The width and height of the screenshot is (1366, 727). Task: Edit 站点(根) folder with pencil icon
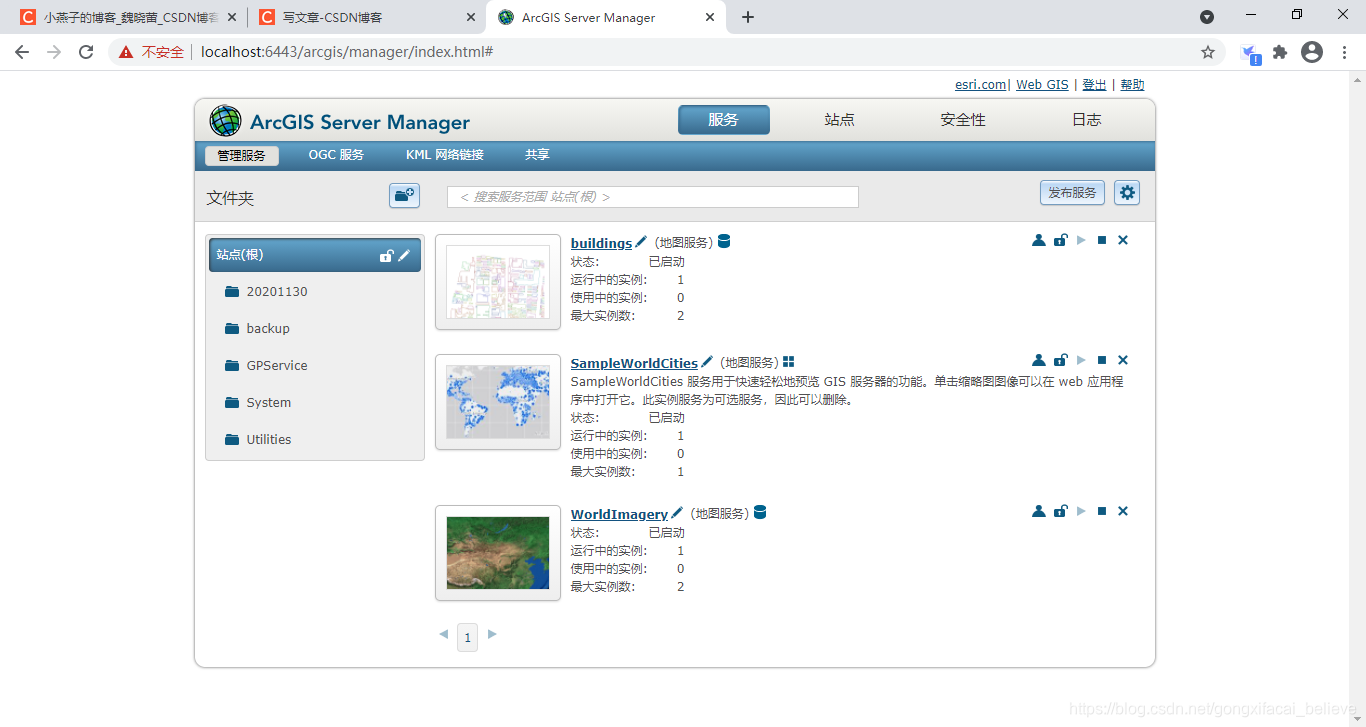(404, 256)
